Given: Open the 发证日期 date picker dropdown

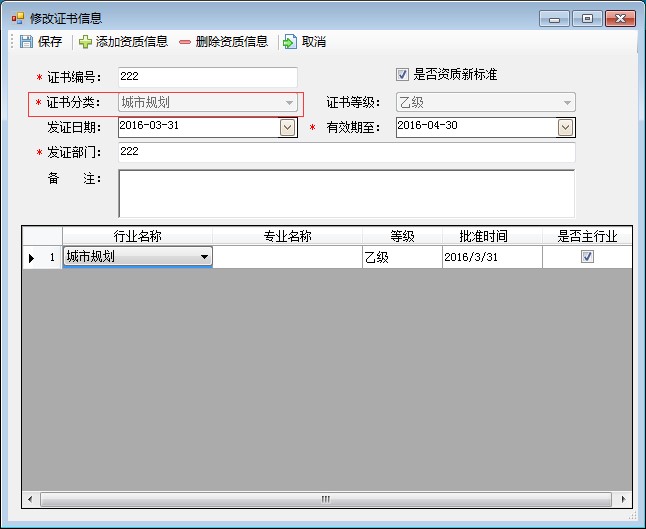Looking at the screenshot, I should tap(288, 127).
